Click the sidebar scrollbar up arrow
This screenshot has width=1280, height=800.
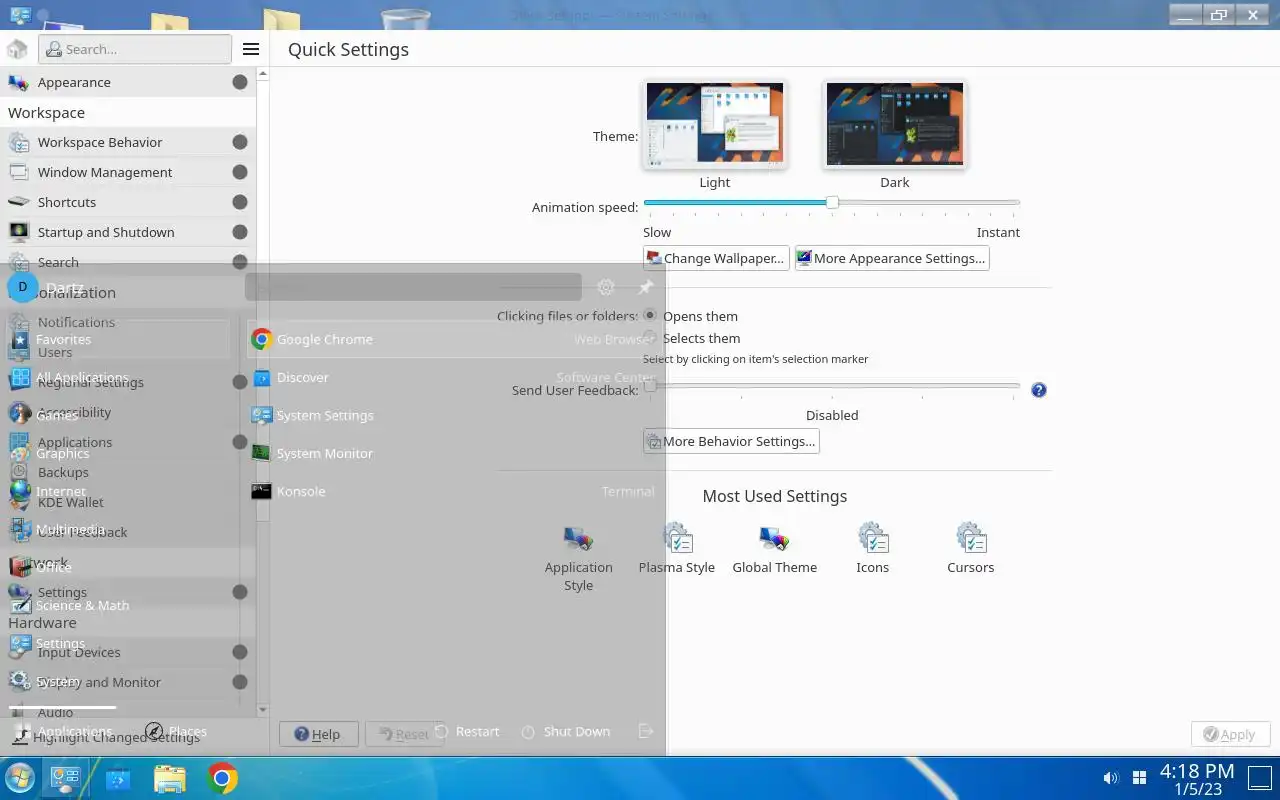pyautogui.click(x=263, y=74)
